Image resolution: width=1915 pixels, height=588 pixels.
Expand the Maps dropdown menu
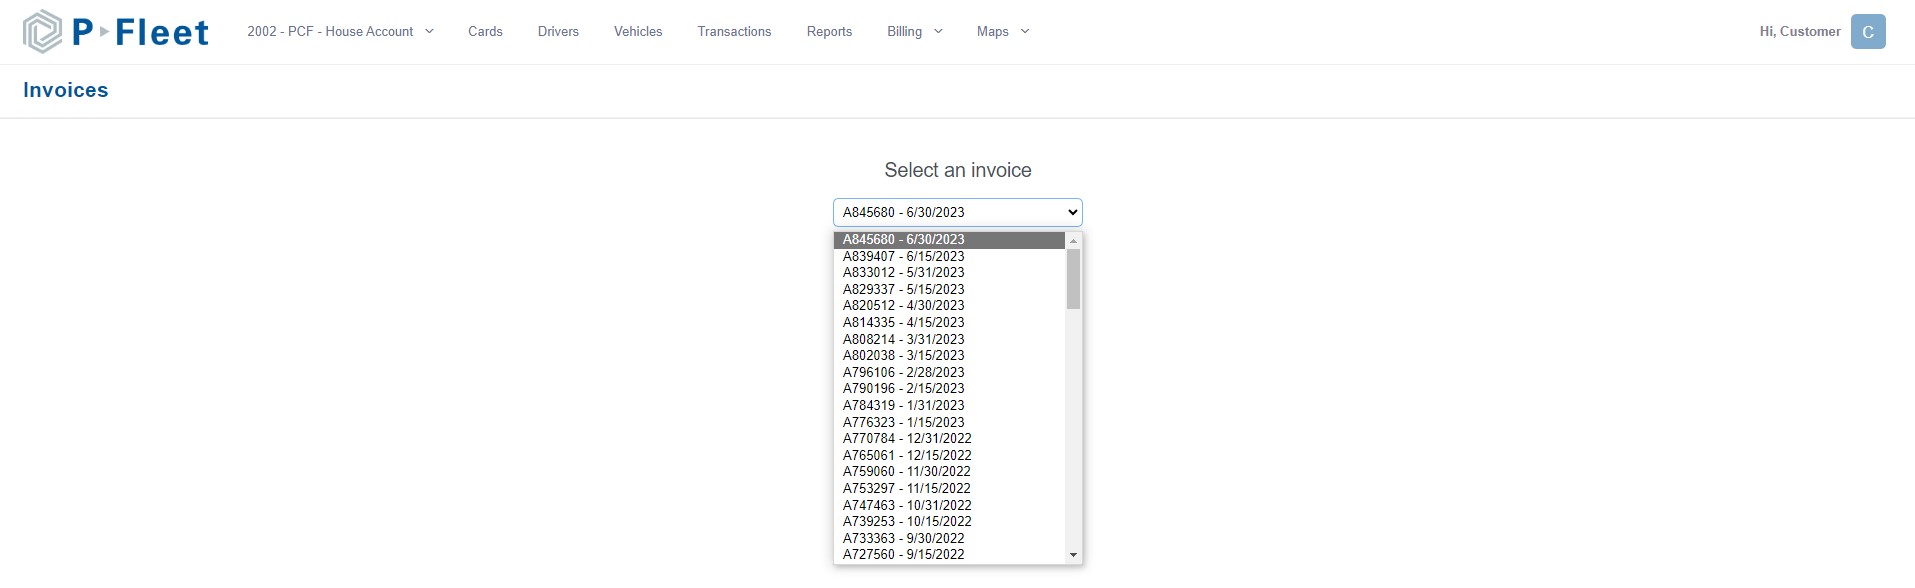[1002, 32]
